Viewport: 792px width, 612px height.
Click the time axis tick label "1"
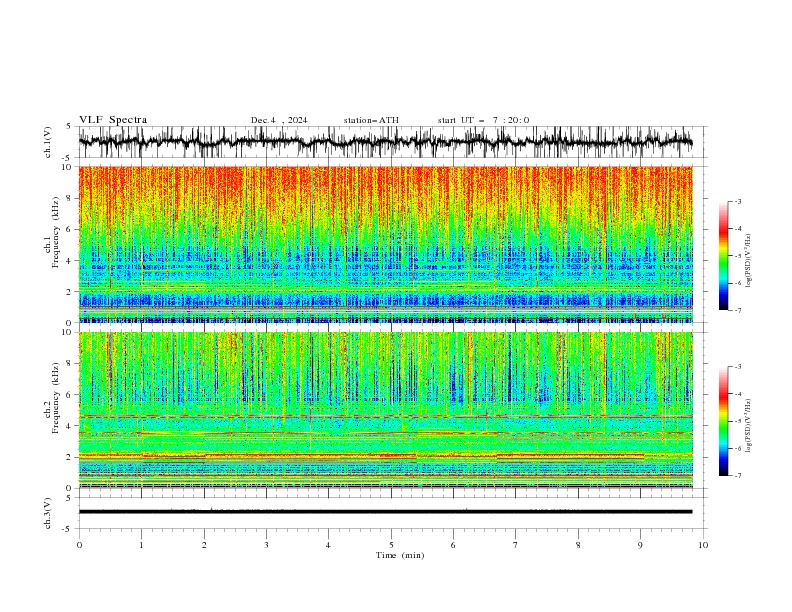pos(141,545)
